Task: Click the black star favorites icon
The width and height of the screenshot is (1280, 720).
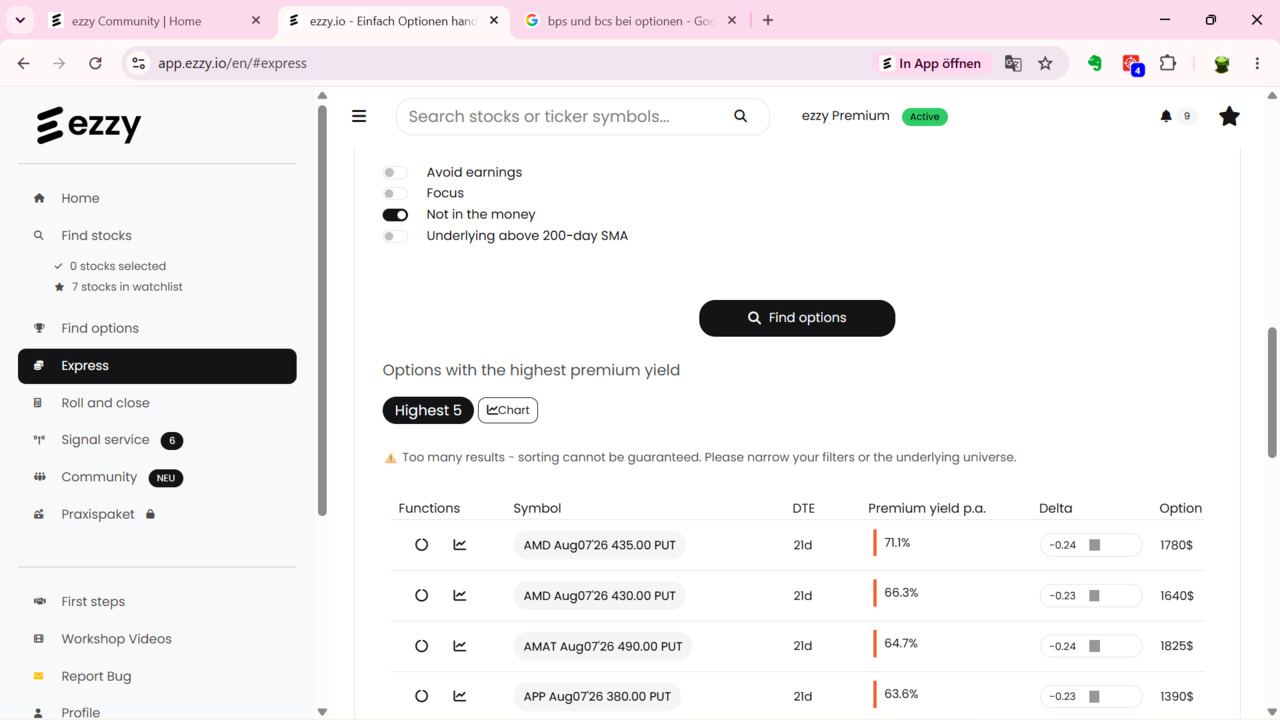Action: click(1229, 116)
